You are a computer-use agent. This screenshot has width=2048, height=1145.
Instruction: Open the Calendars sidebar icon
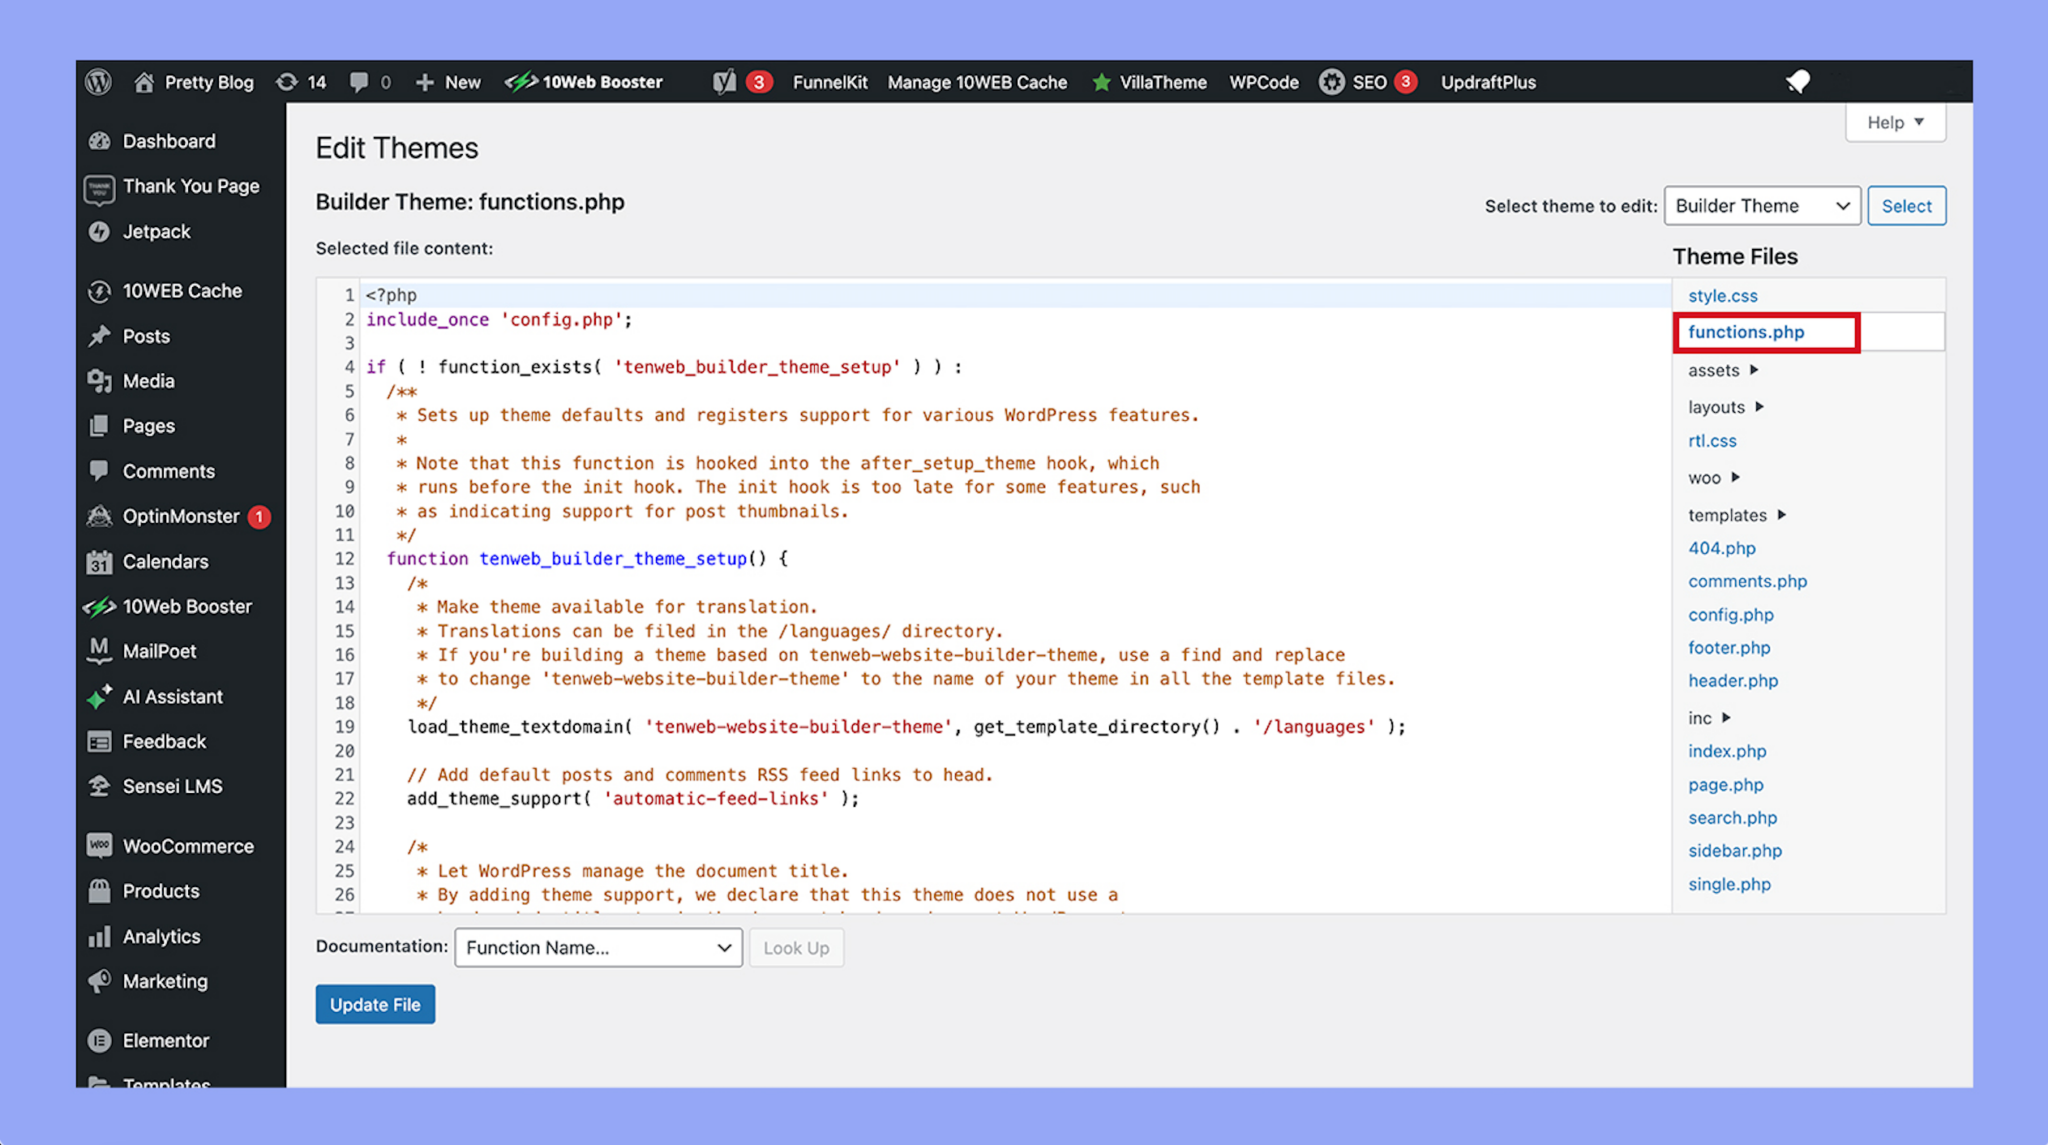(x=99, y=561)
